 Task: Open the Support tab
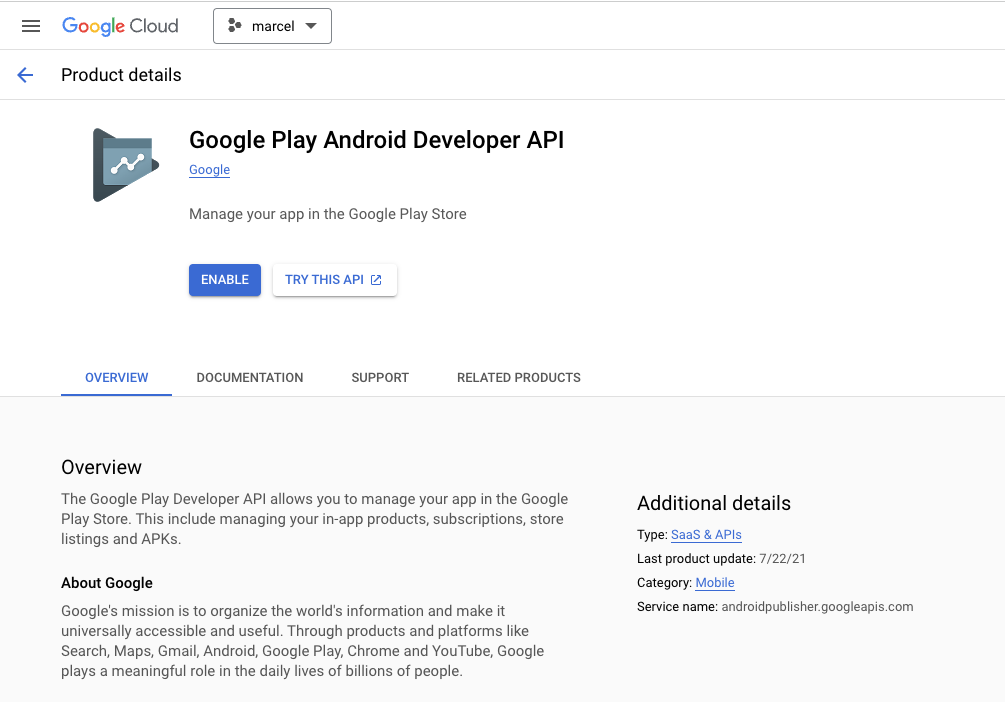(380, 378)
